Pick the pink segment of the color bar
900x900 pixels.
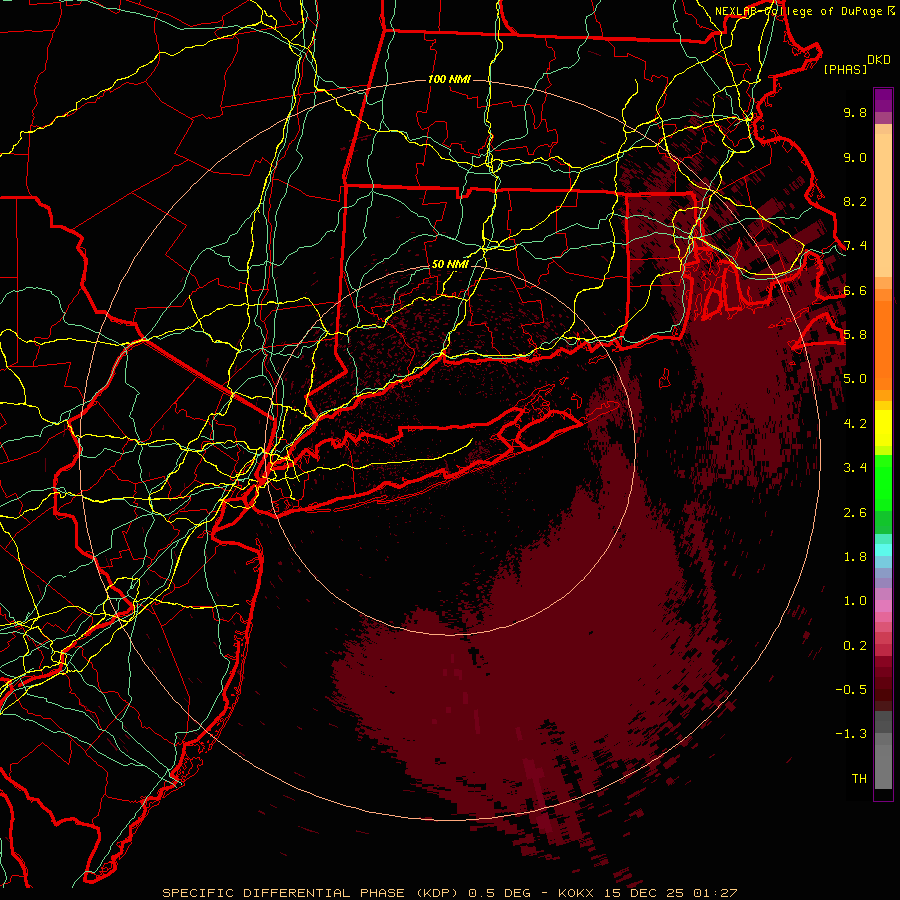point(883,606)
